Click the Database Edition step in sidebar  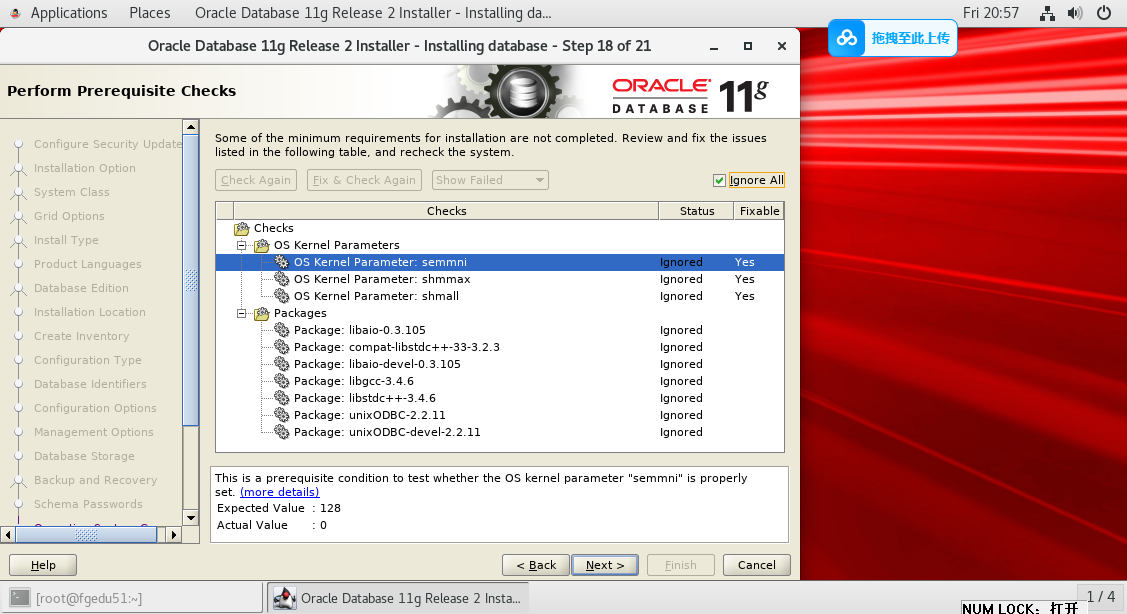(x=81, y=288)
